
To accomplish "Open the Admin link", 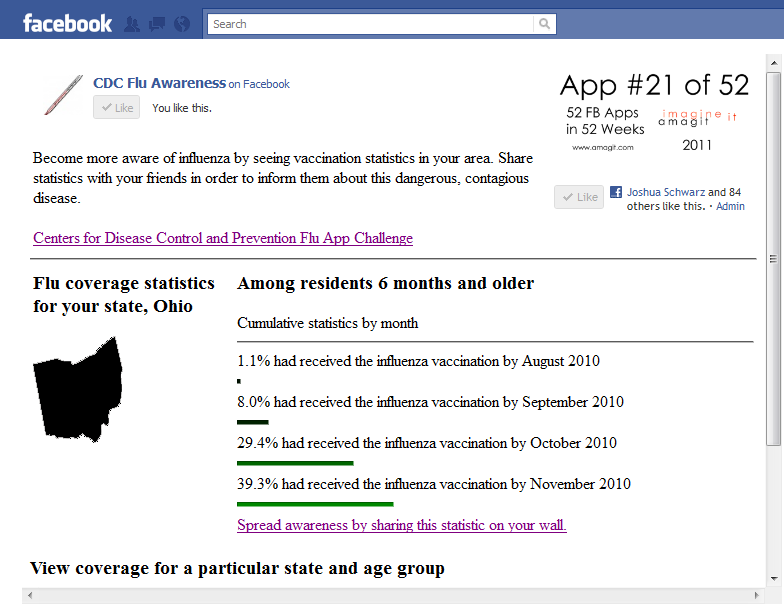I will point(730,206).
